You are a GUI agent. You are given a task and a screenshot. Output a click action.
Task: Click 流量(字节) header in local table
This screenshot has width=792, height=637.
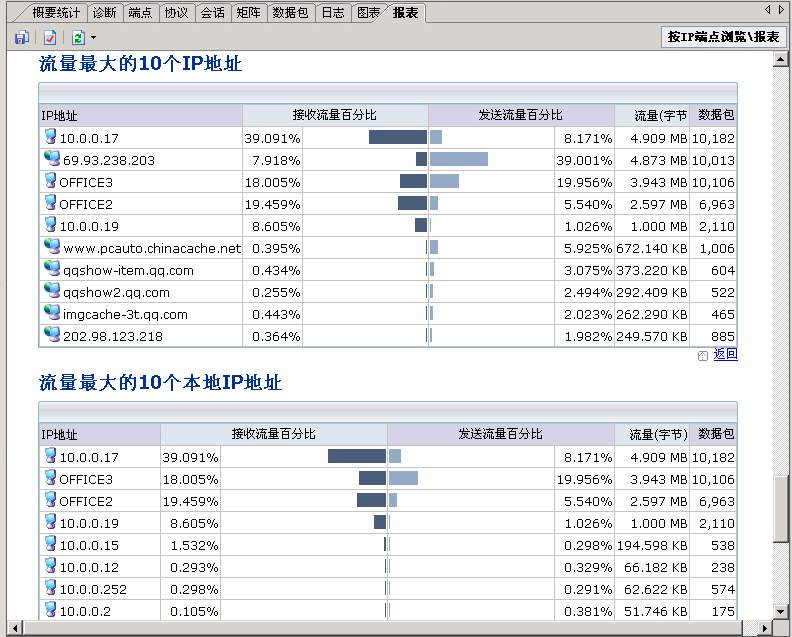(652, 434)
